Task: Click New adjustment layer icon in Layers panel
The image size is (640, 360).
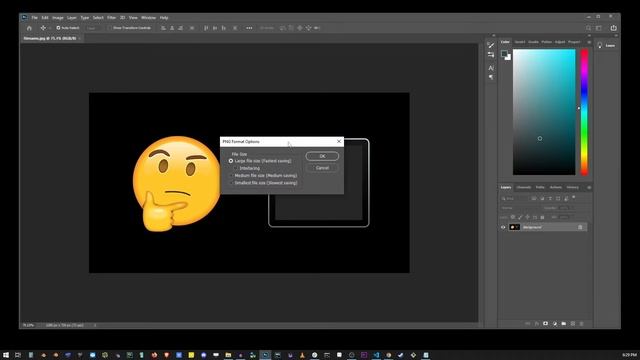Action: point(554,324)
